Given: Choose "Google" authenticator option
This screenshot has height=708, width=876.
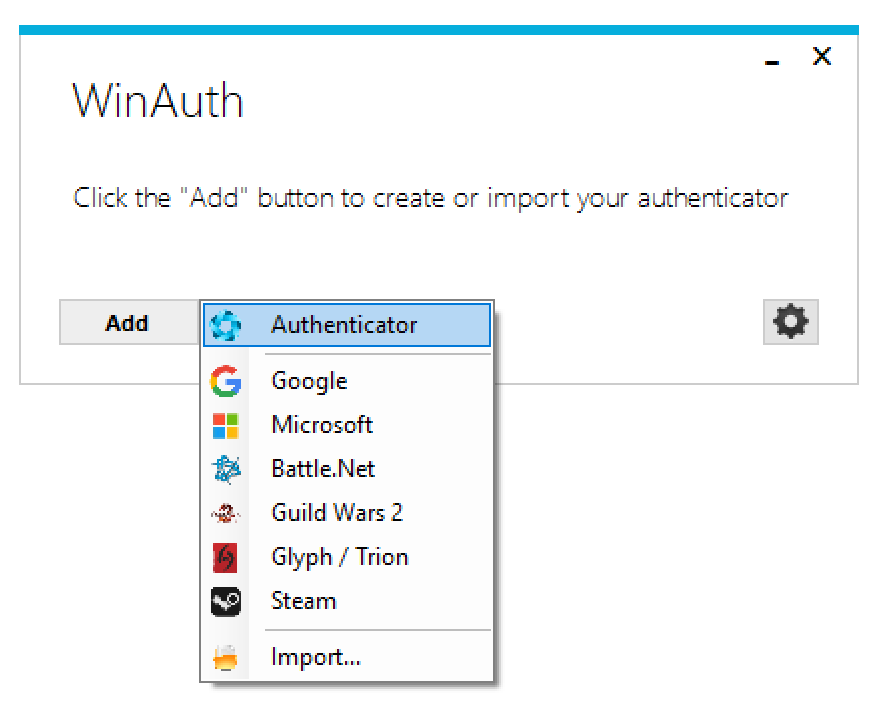Looking at the screenshot, I should pyautogui.click(x=309, y=380).
